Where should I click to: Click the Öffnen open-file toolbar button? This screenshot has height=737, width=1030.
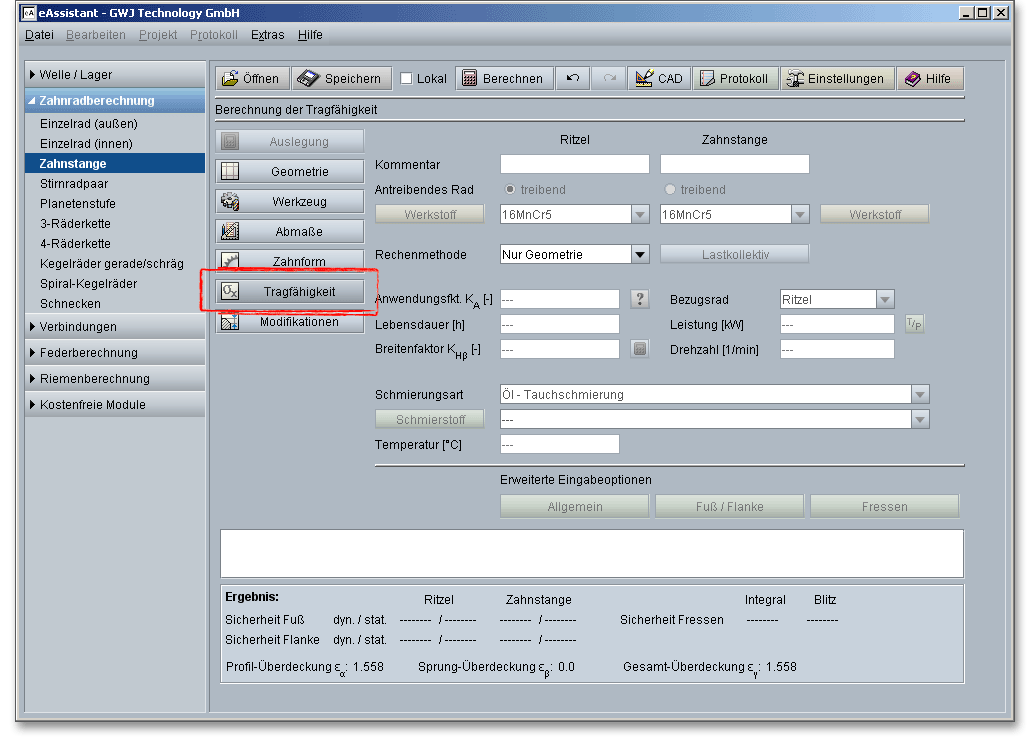coord(252,79)
